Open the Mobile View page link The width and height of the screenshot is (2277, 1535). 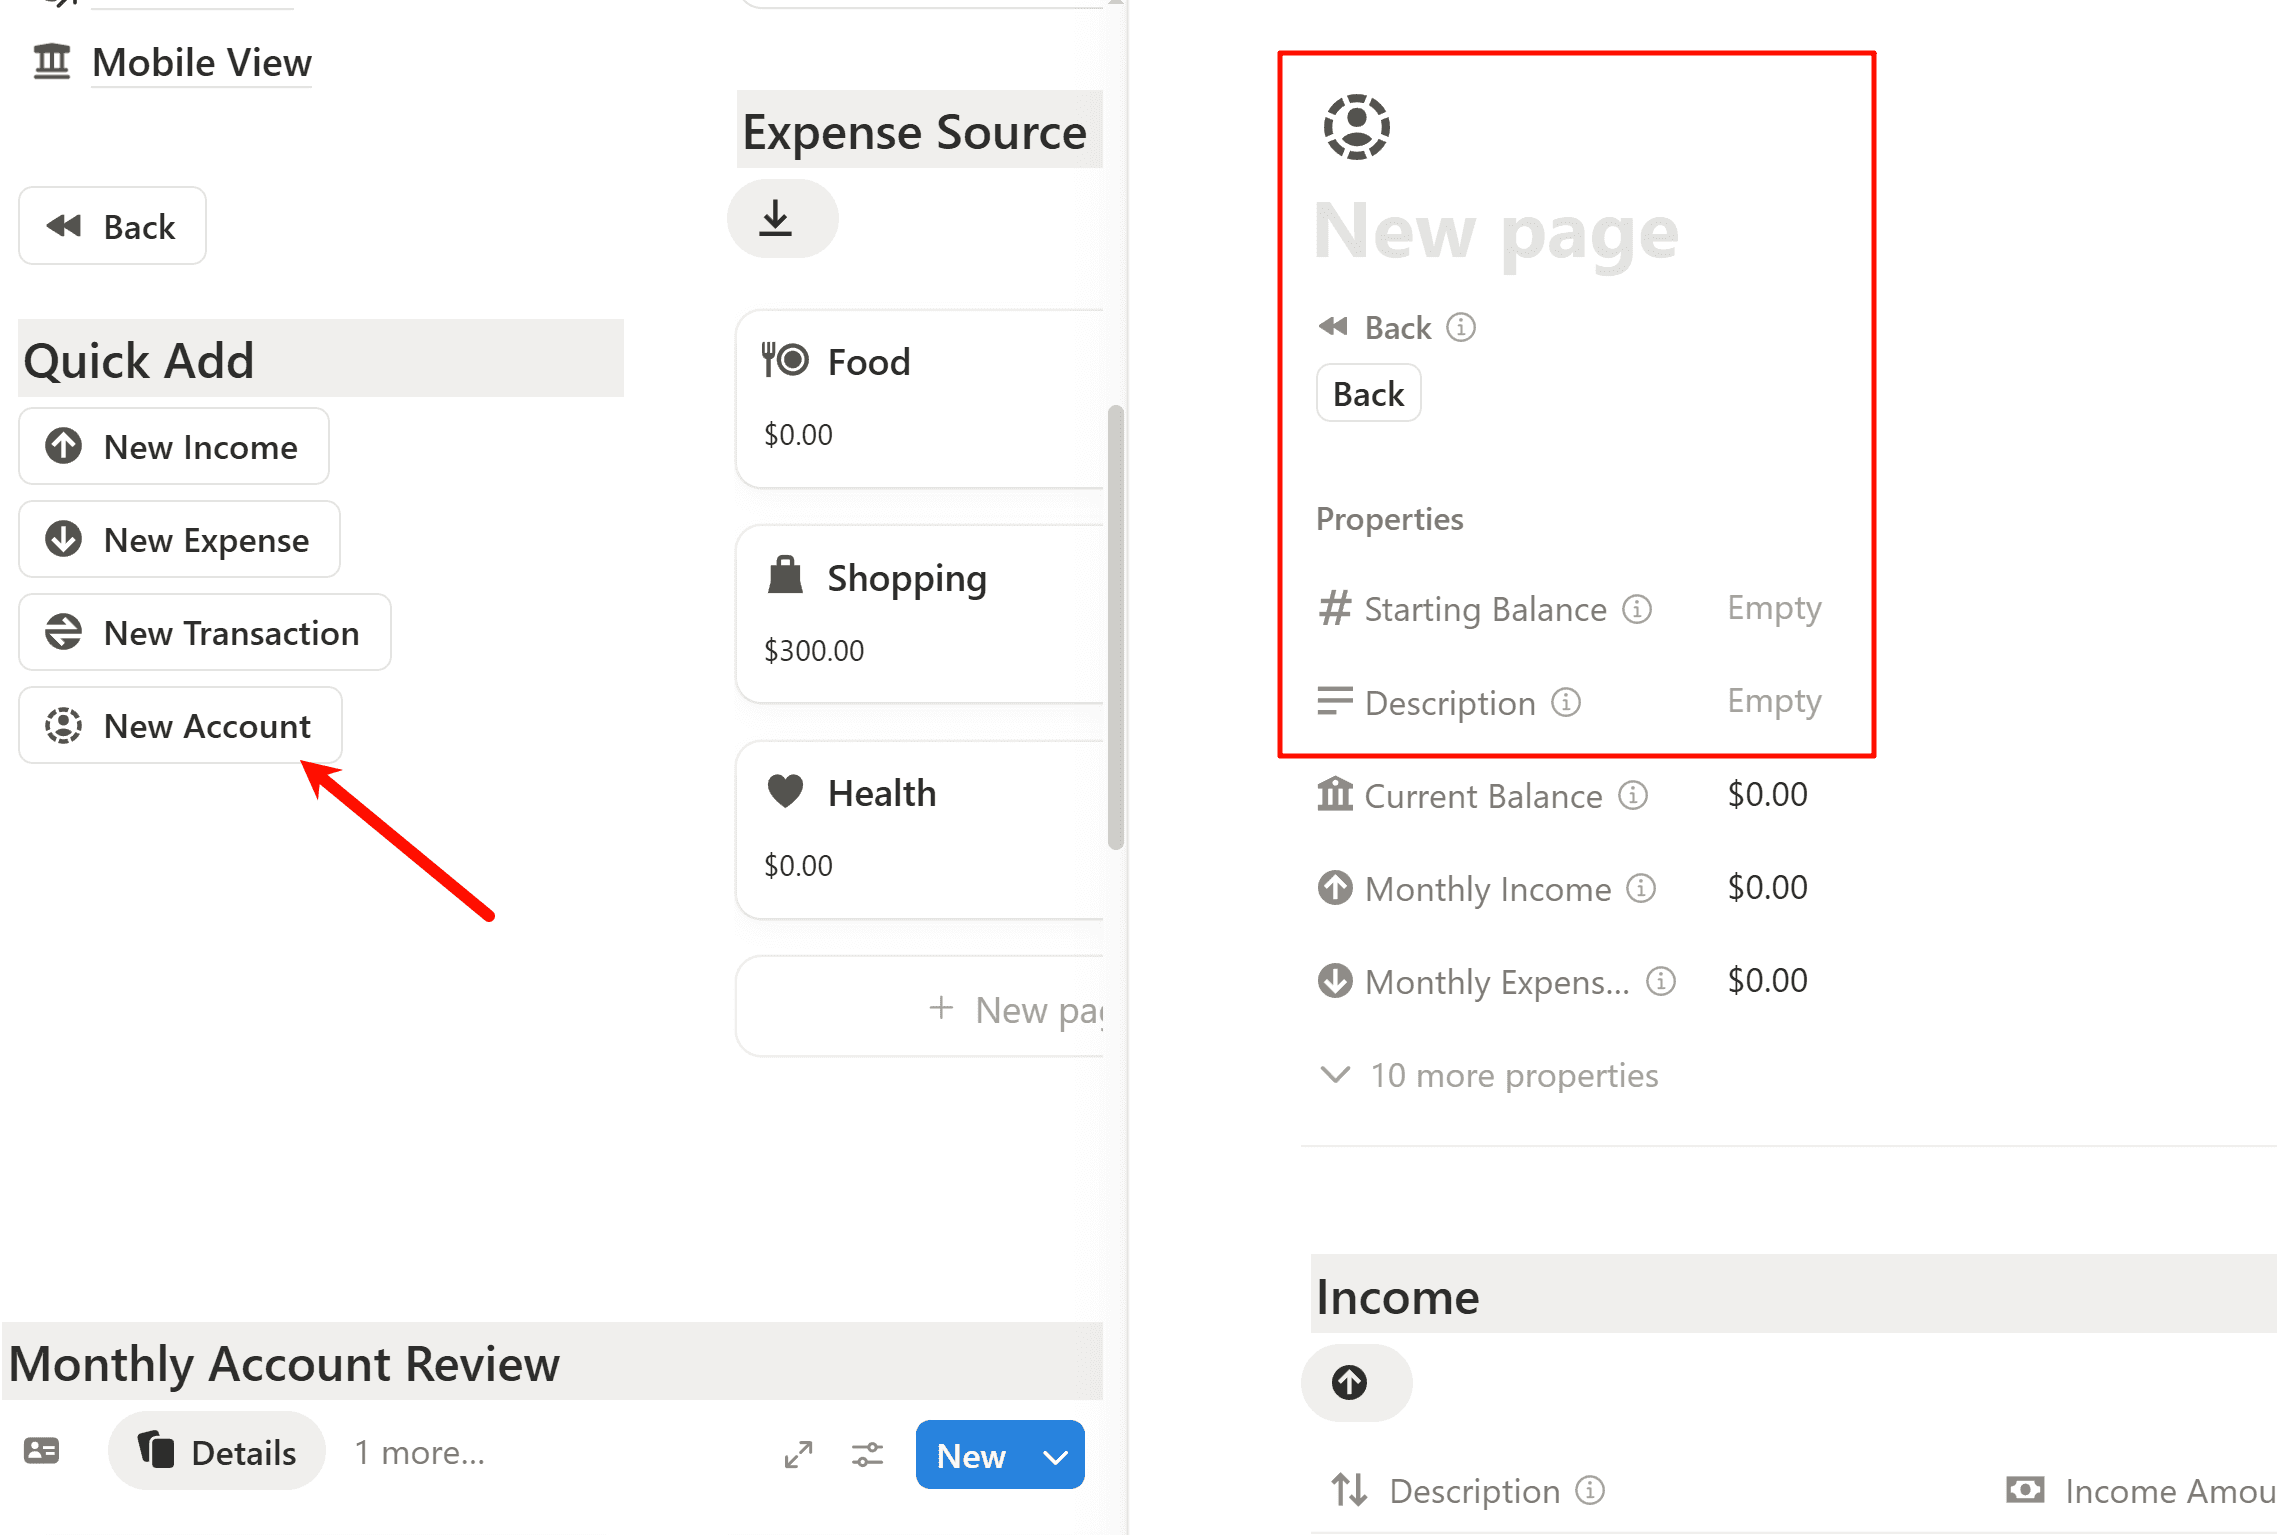tap(201, 63)
